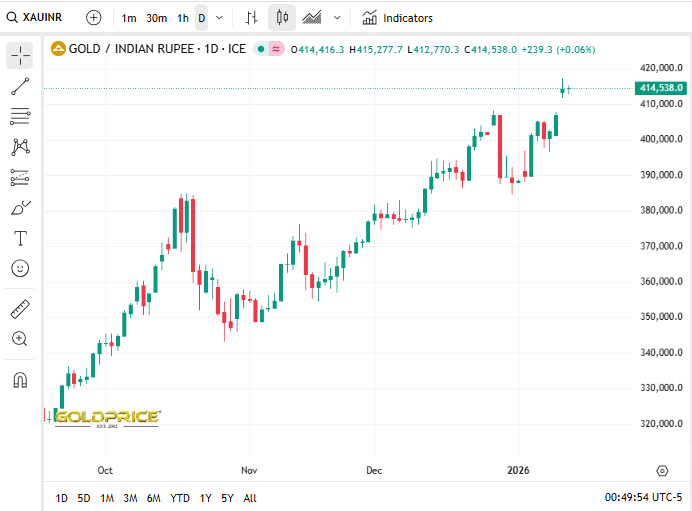Open chart settings gear icon
Viewport: 692px width, 511px height.
click(x=662, y=471)
